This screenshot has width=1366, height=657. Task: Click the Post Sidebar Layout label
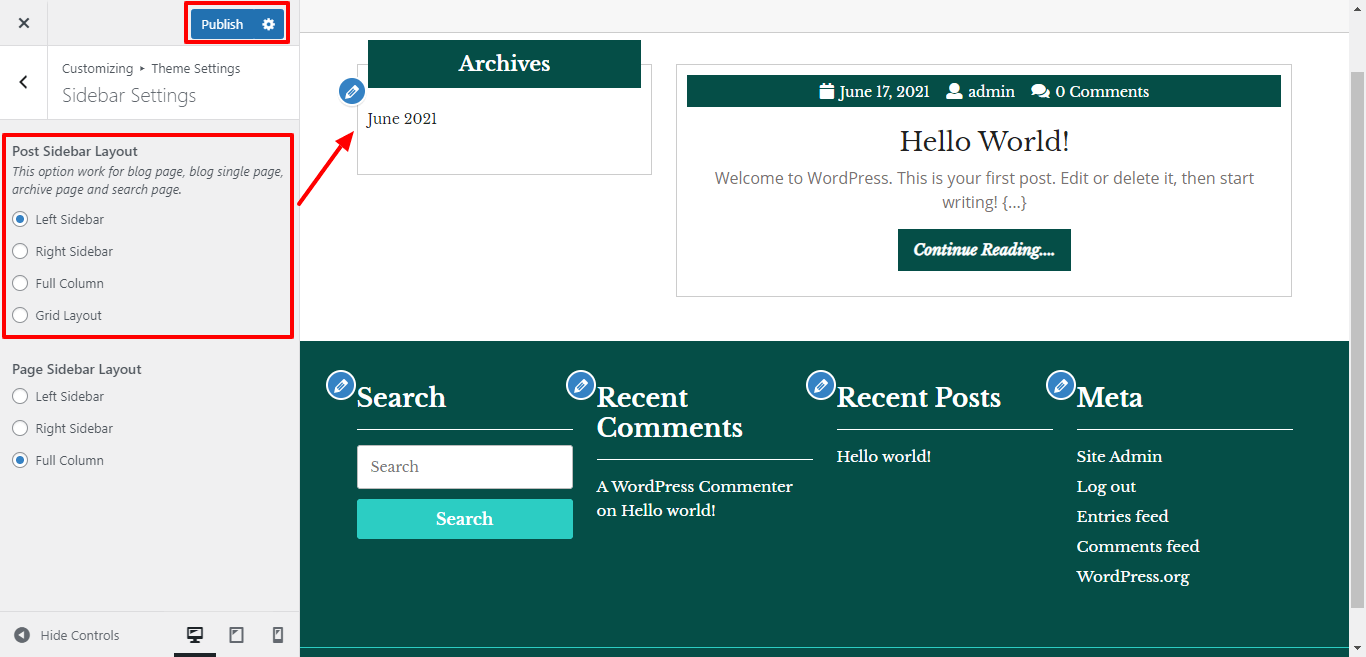pos(75,151)
